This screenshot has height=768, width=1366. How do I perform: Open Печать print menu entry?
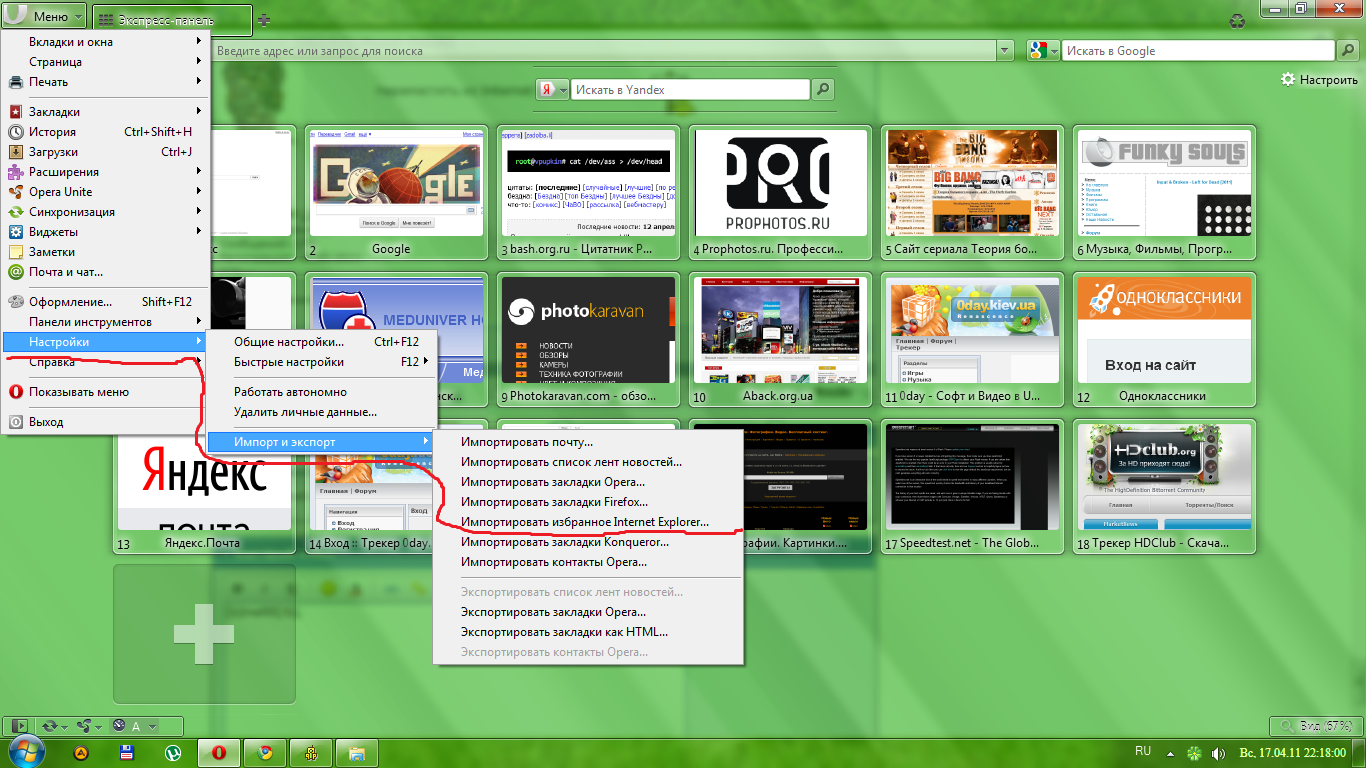pyautogui.click(x=105, y=82)
